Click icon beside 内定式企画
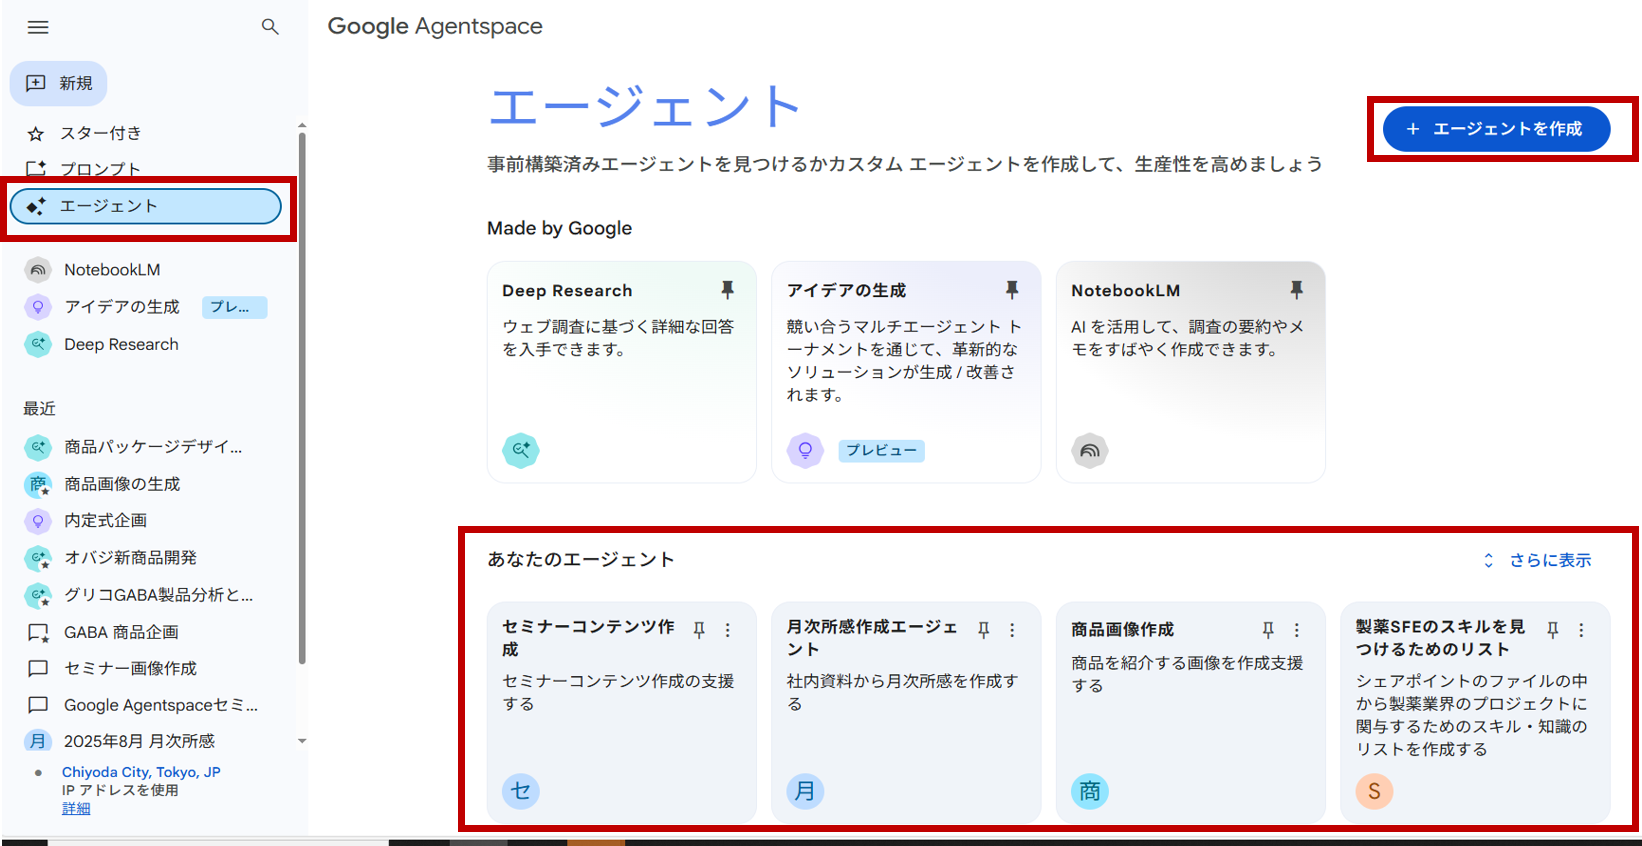 (38, 521)
